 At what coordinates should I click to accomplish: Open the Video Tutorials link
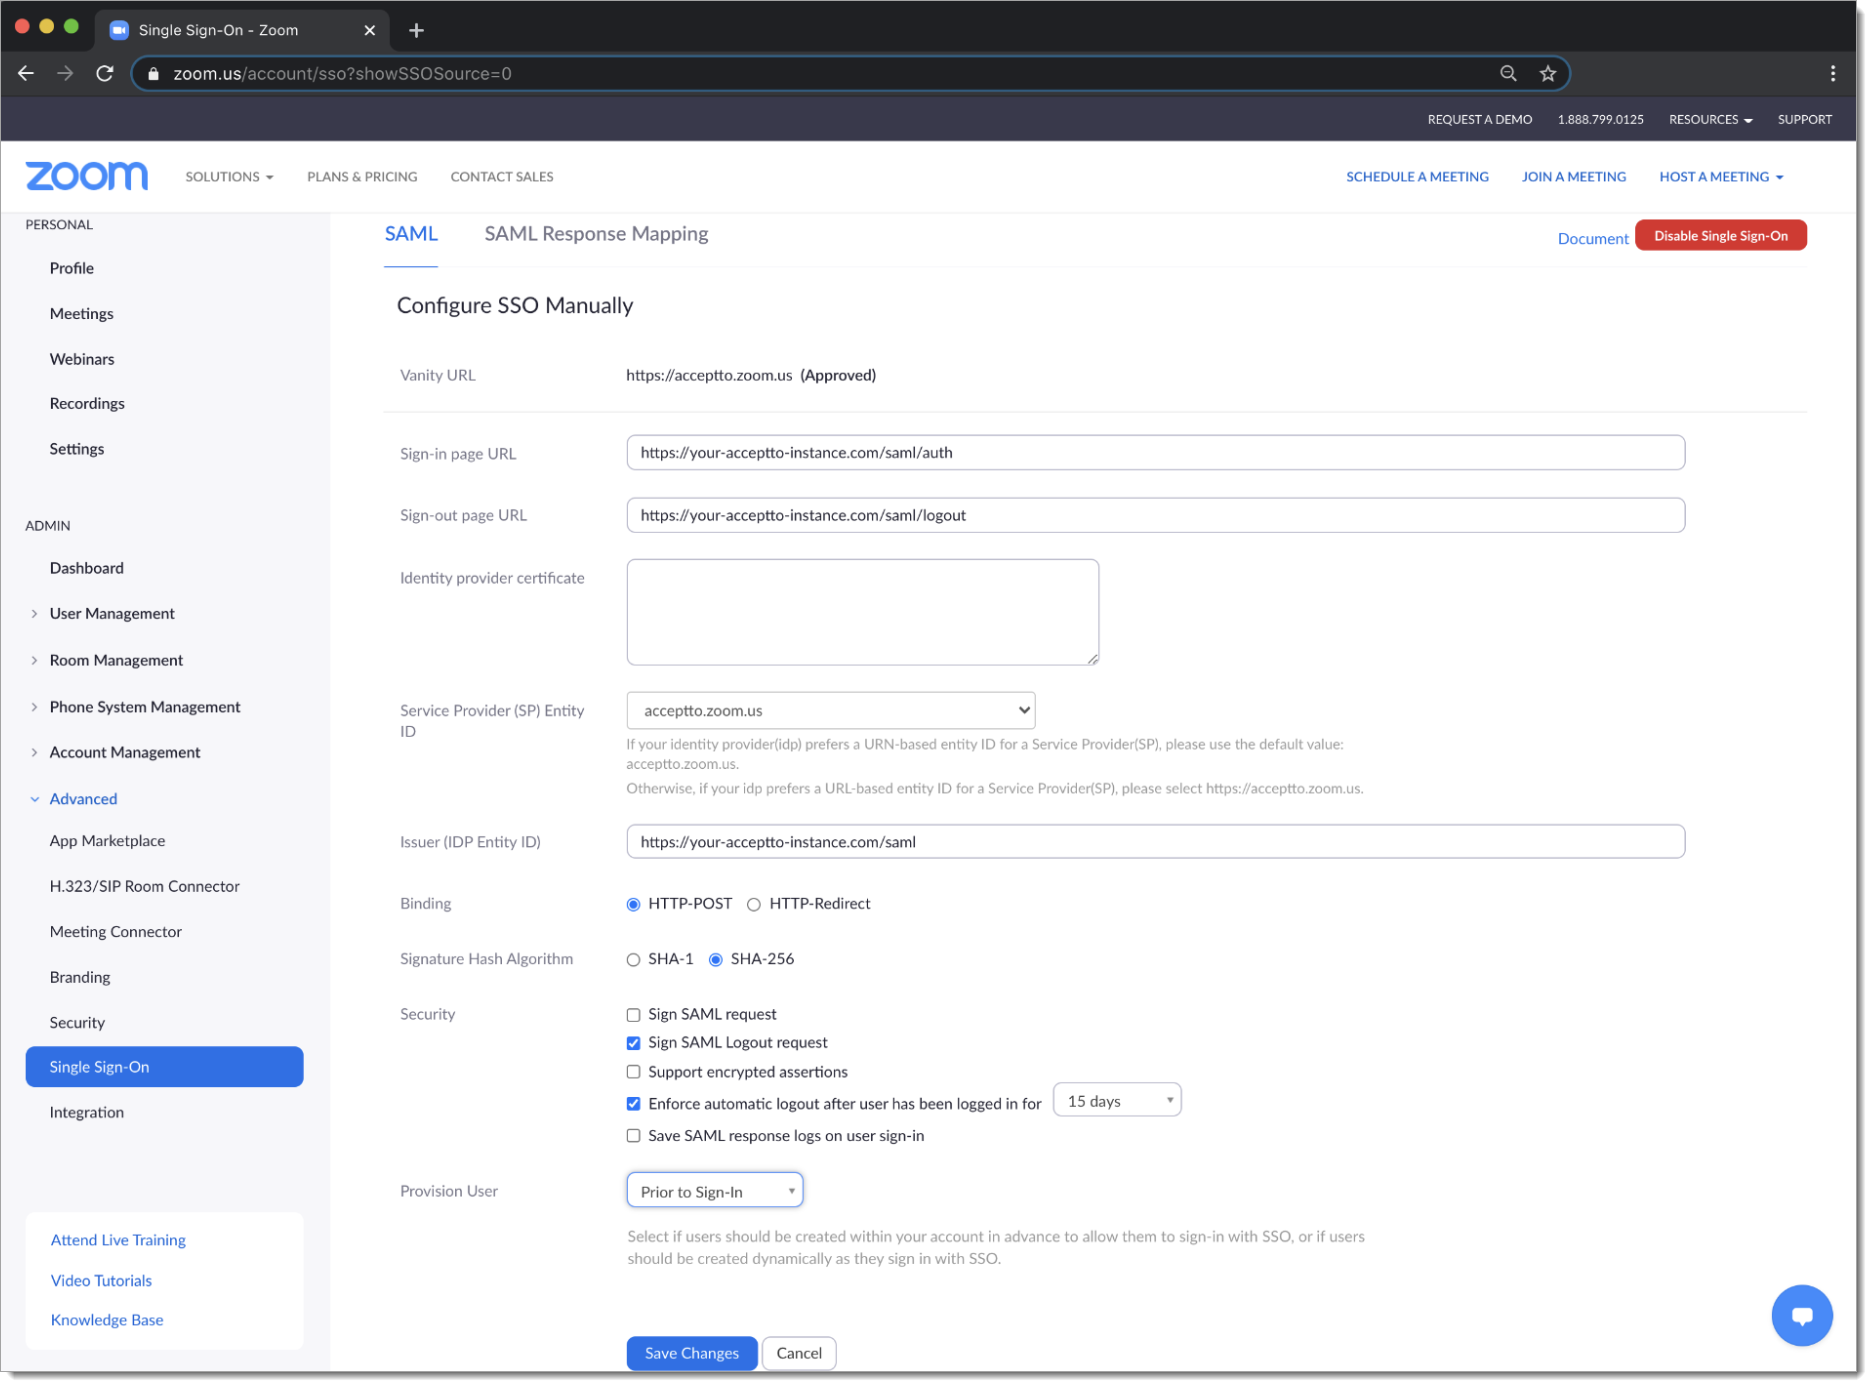[101, 1281]
